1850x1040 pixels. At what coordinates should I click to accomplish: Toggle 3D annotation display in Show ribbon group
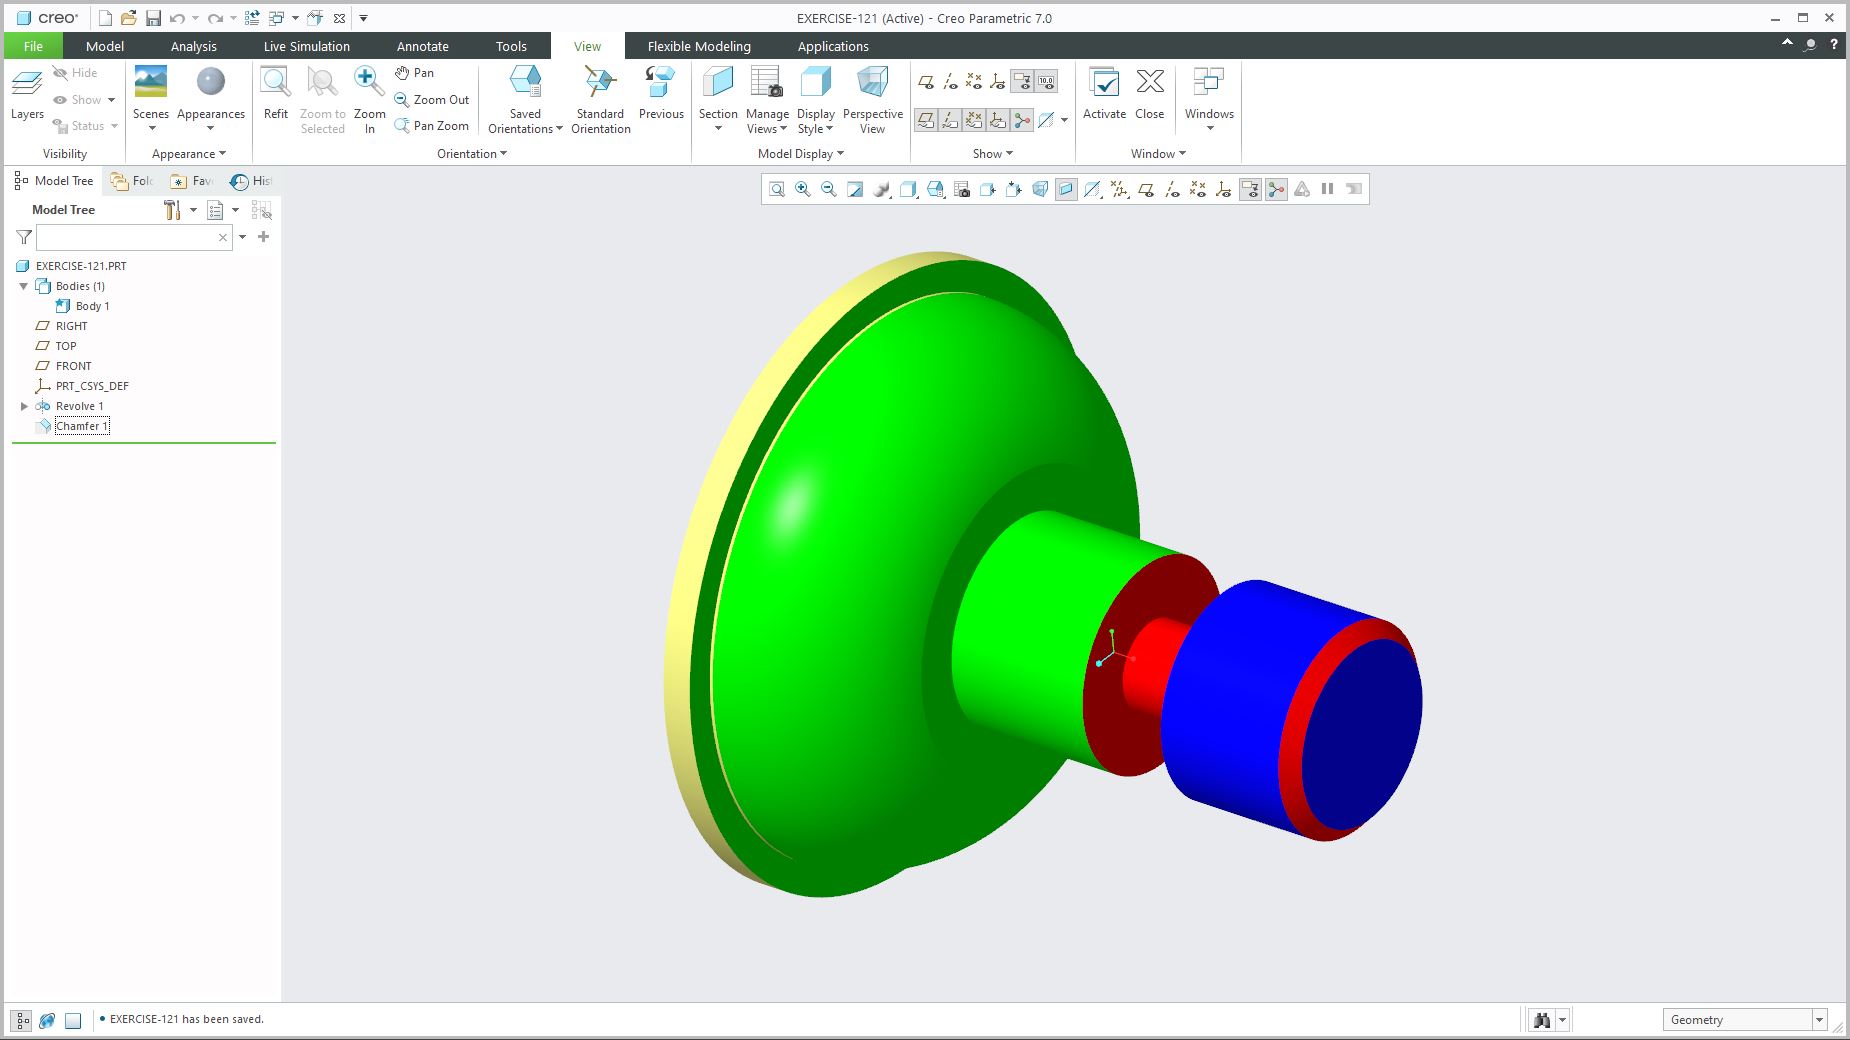click(1022, 82)
